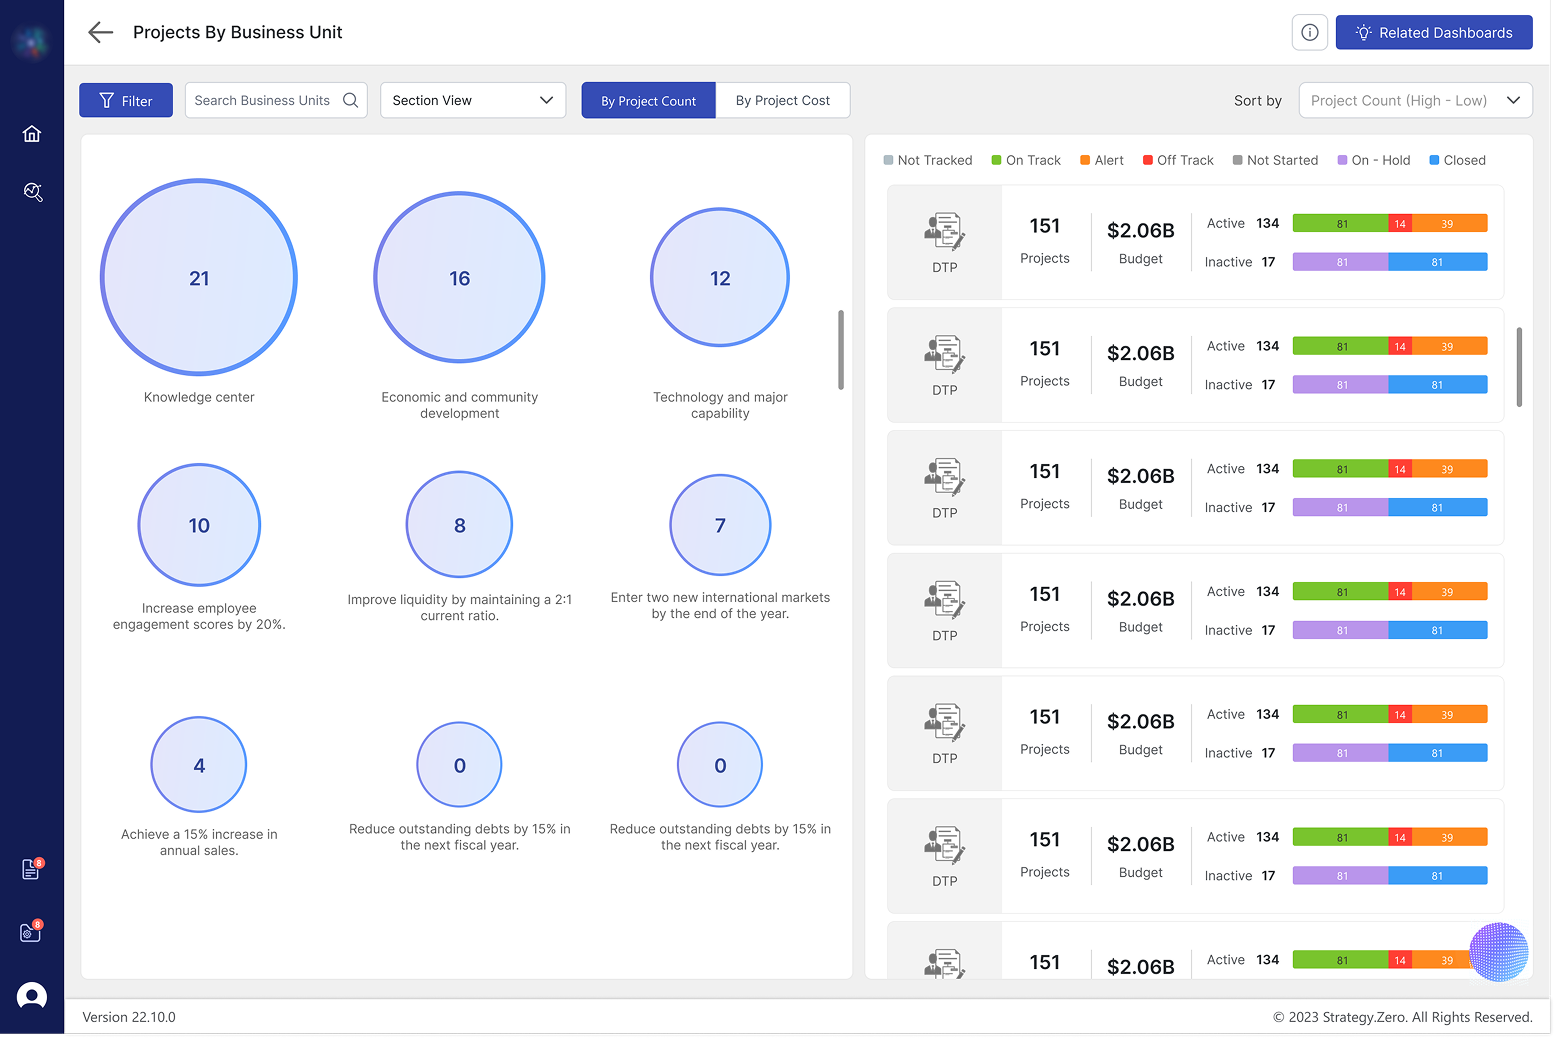Click the back arrow icon
This screenshot has width=1554, height=1038.
point(100,32)
